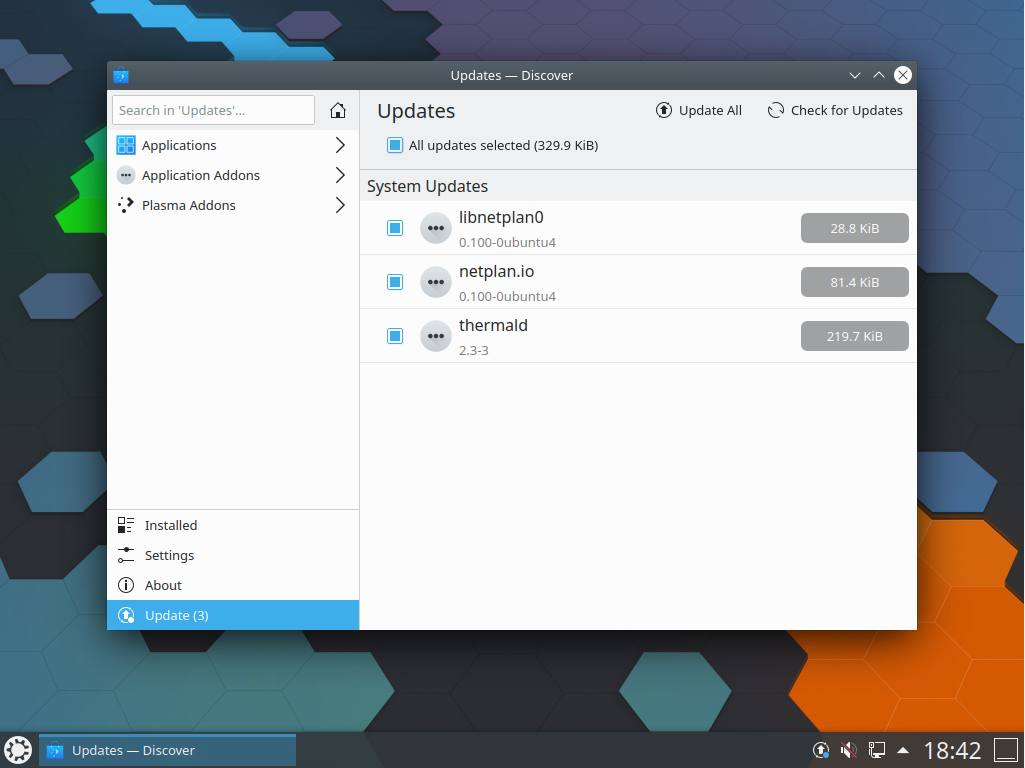Uncheck the libnetplan0 update
1025x768 pixels.
pyautogui.click(x=395, y=228)
